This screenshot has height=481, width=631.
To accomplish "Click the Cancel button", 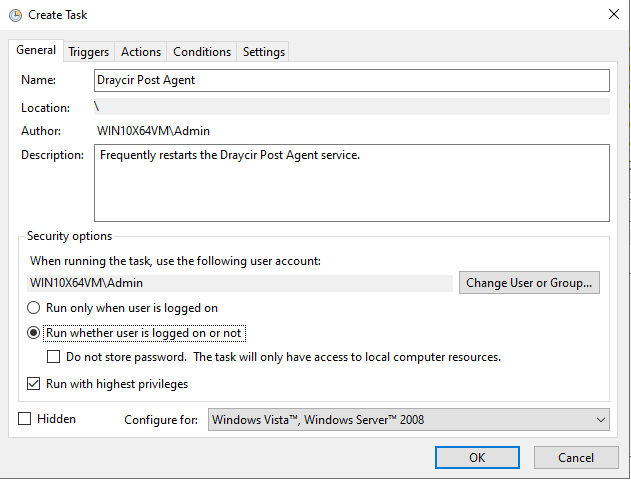I will pos(576,458).
